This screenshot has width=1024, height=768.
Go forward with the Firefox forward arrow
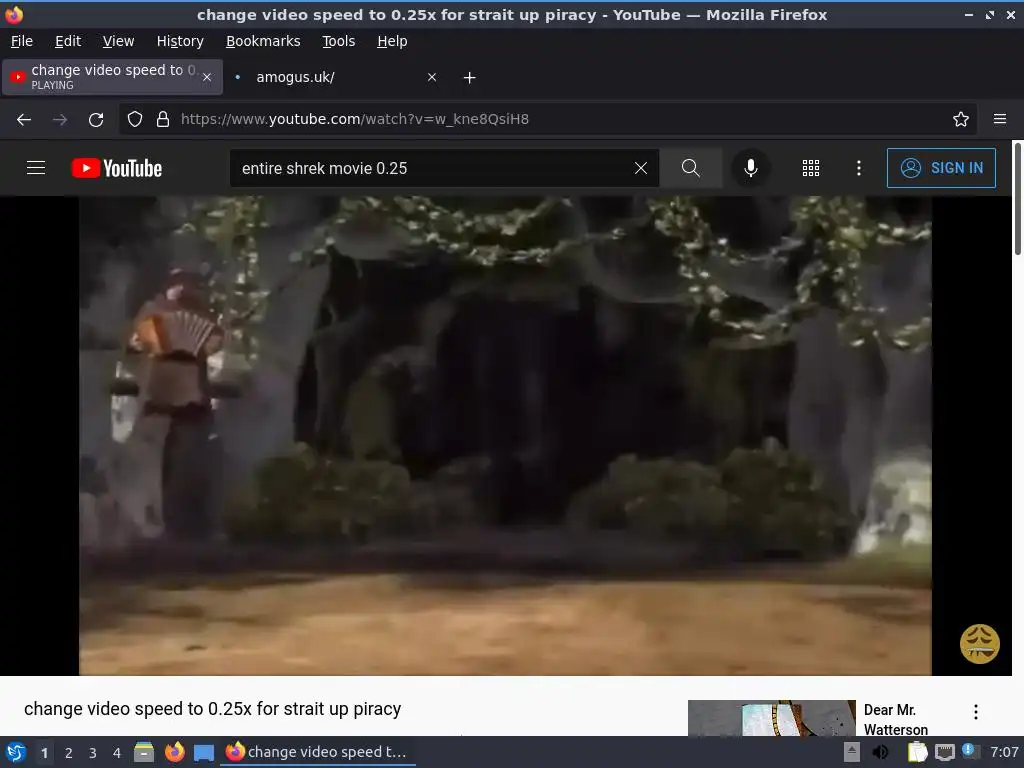click(x=60, y=120)
